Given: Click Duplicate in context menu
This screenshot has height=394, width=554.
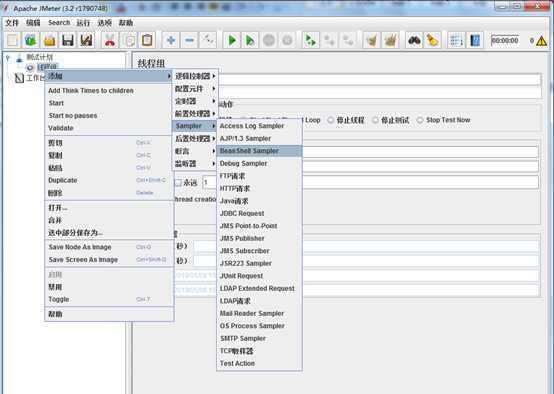Looking at the screenshot, I should coord(109,180).
